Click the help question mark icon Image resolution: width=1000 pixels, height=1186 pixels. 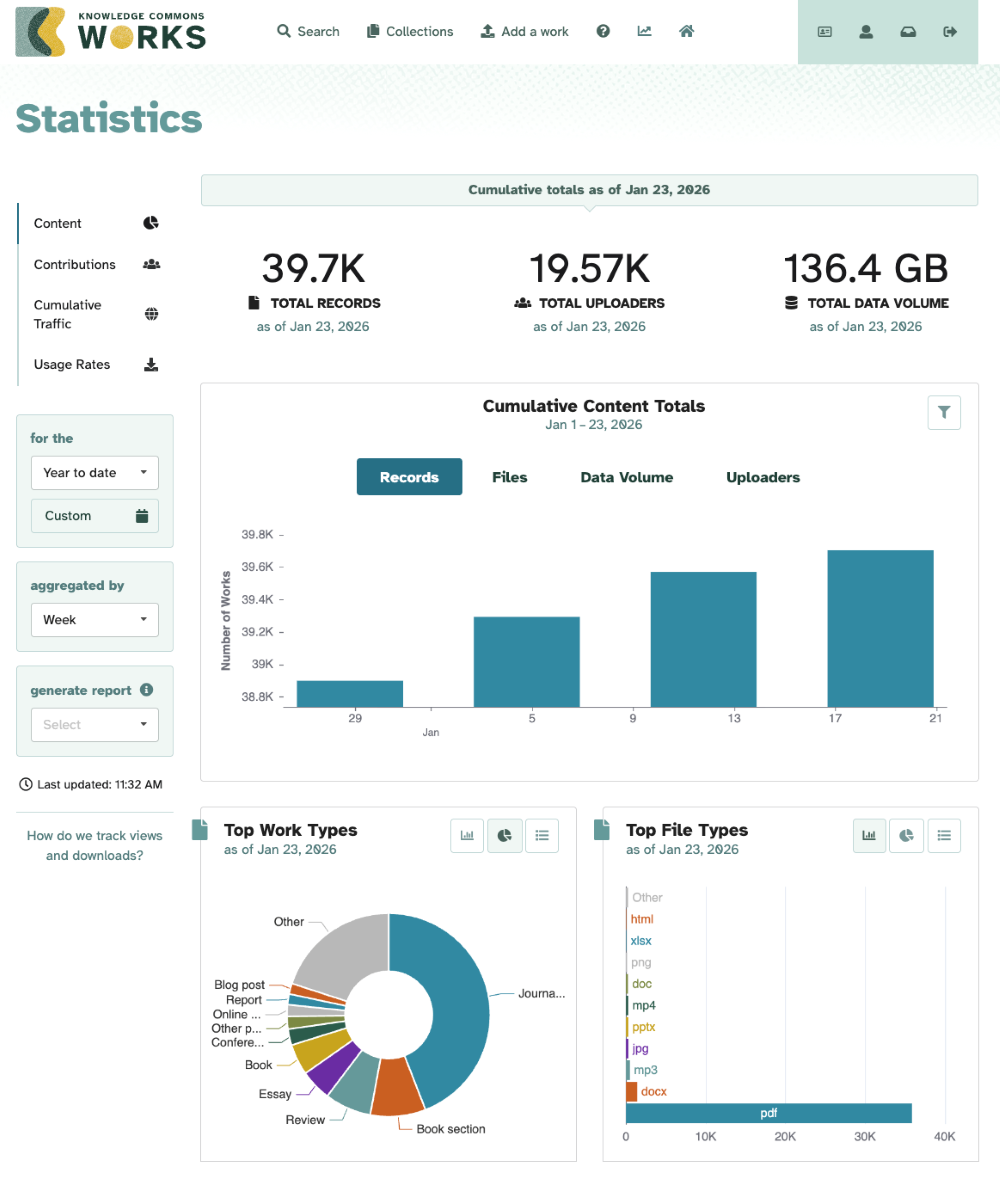603,31
